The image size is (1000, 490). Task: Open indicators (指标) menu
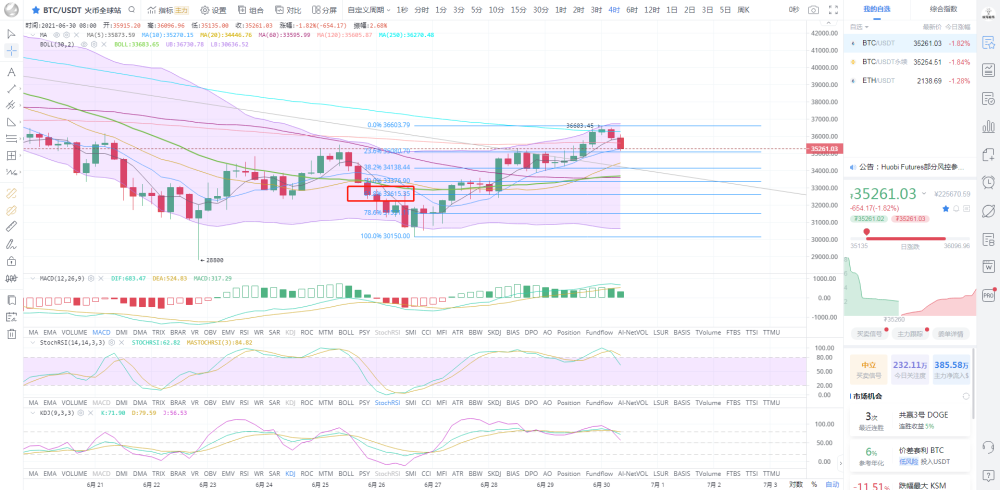tap(167, 10)
